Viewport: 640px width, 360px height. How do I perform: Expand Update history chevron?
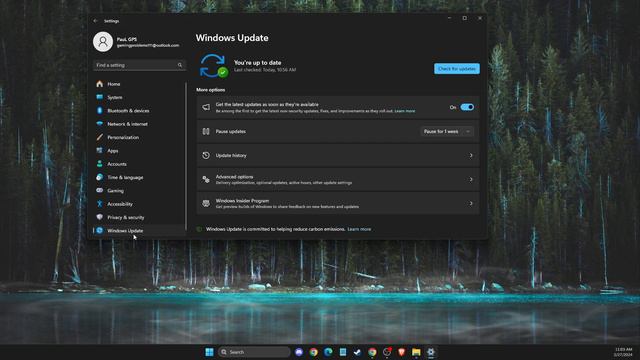tap(471, 156)
